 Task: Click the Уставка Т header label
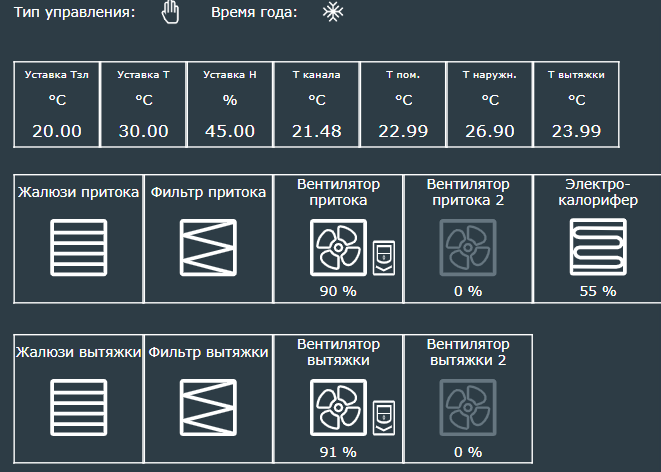coord(143,75)
